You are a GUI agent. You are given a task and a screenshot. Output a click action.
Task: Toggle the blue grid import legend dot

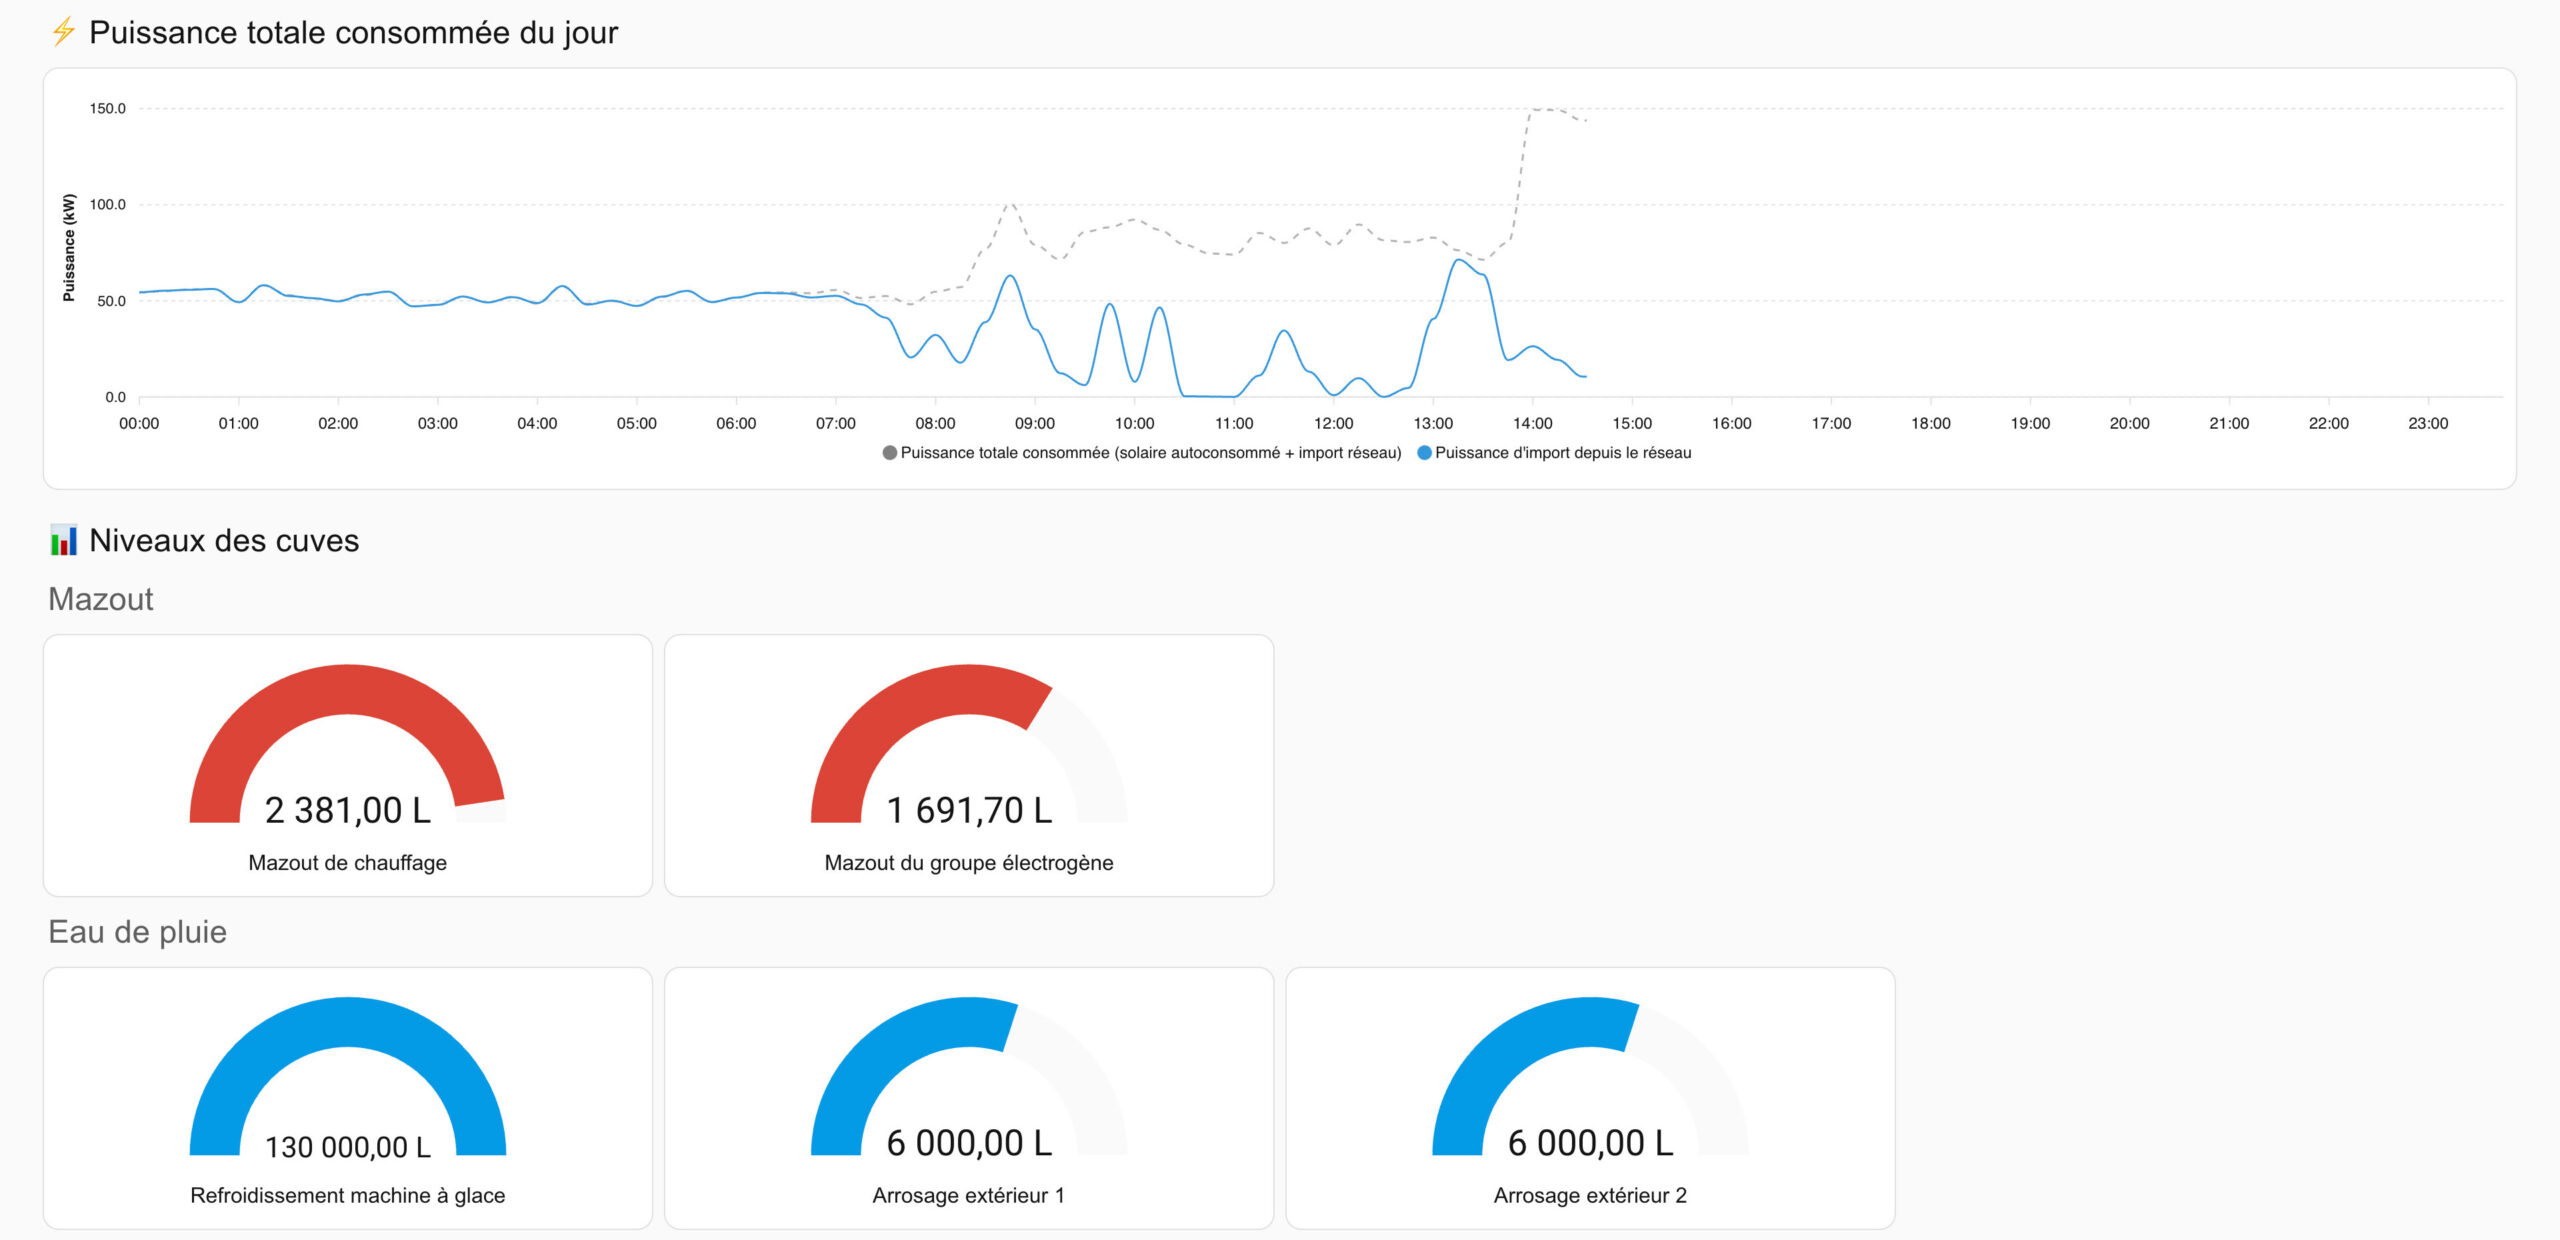(1424, 453)
